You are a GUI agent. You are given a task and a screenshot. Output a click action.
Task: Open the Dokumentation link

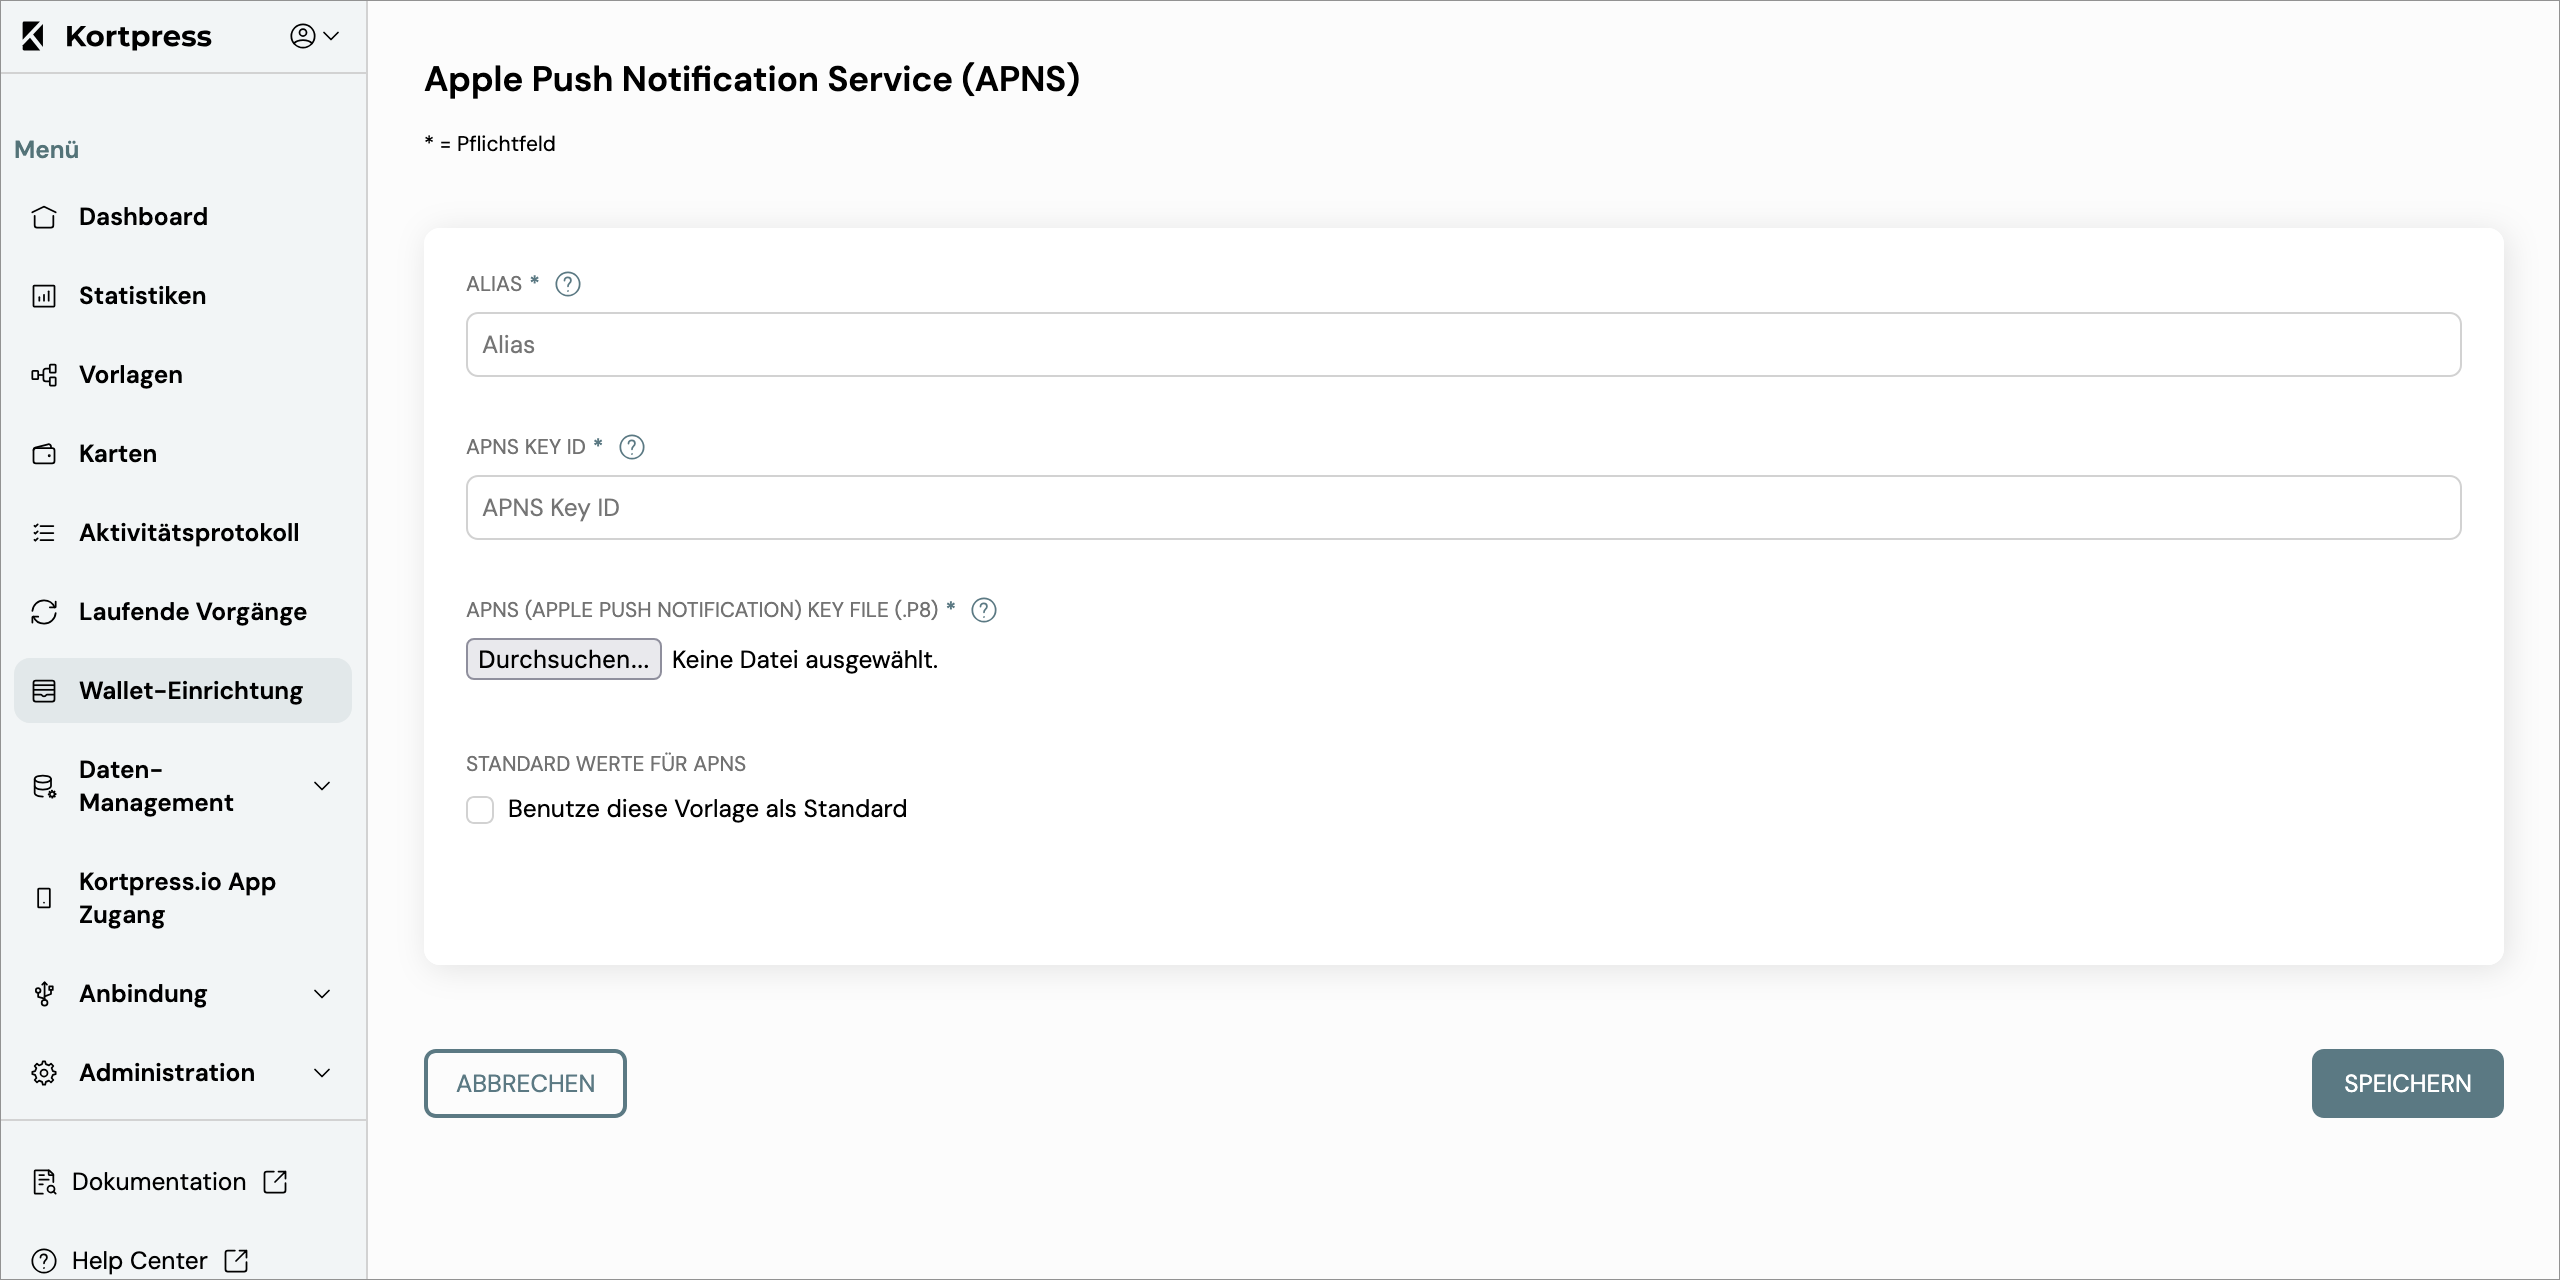[159, 1182]
